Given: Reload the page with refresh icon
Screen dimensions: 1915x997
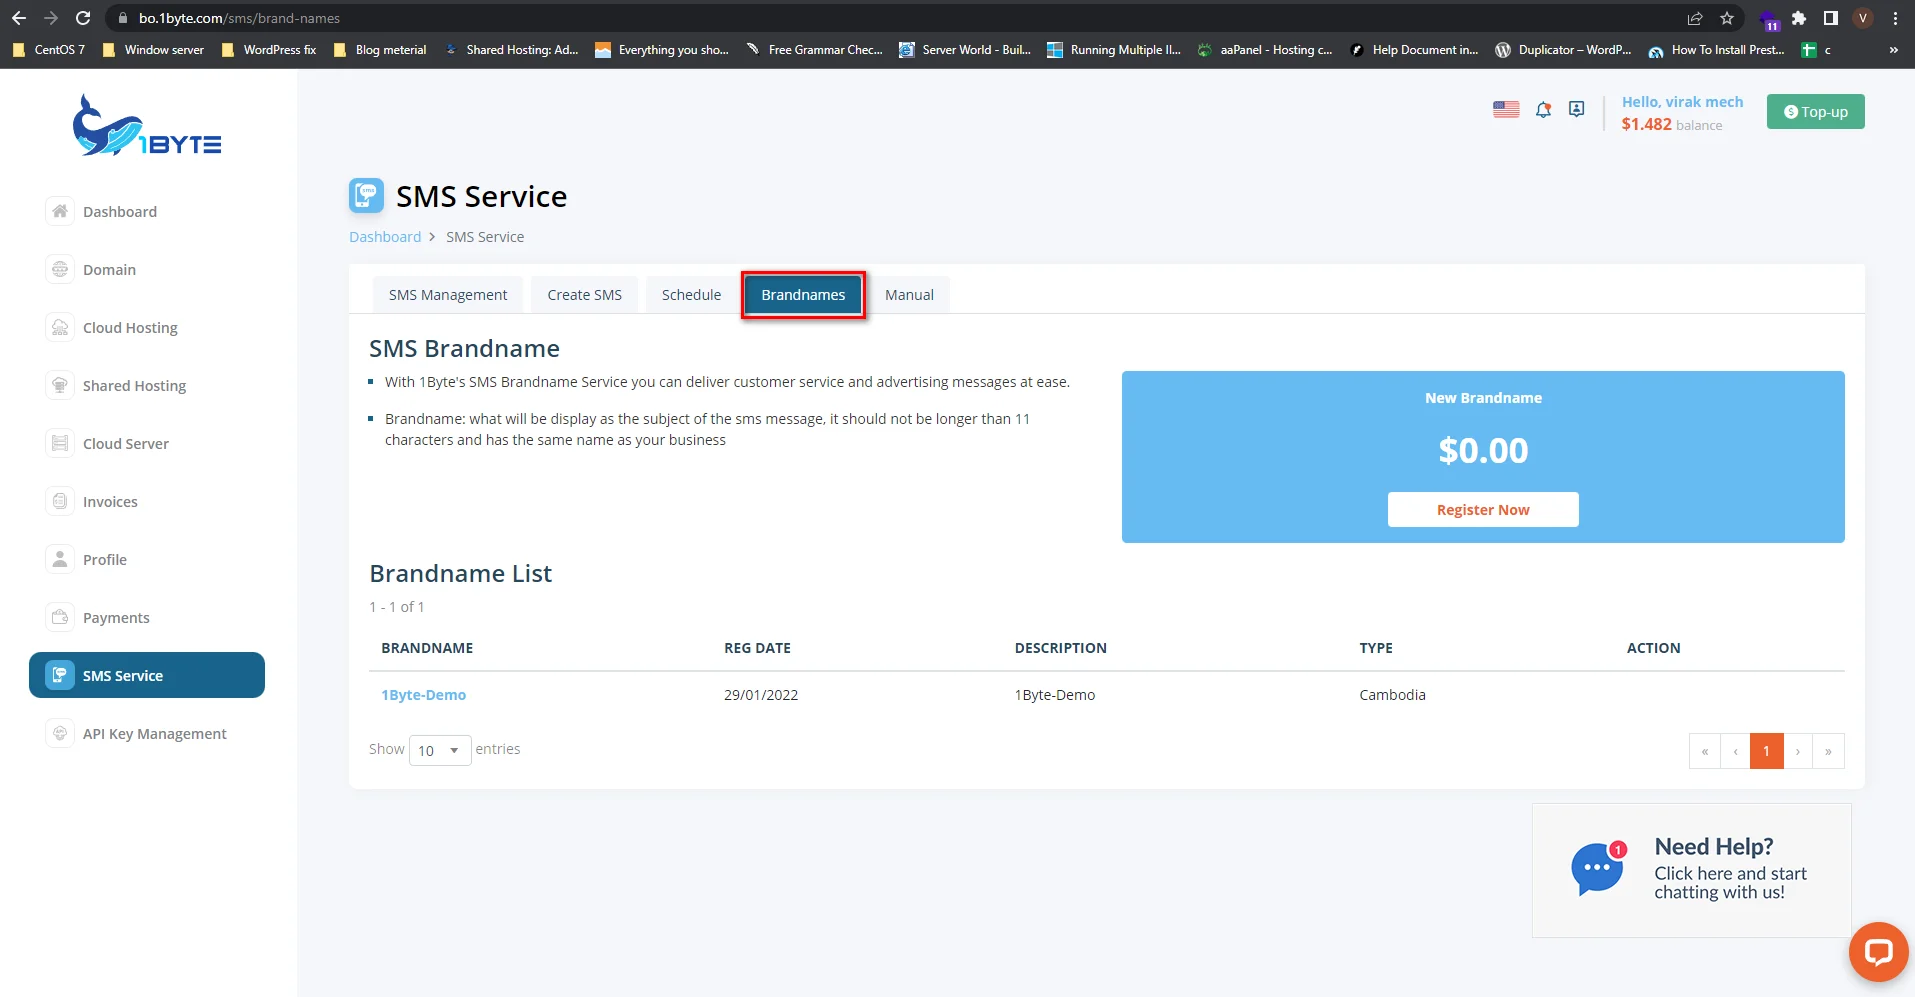Looking at the screenshot, I should pyautogui.click(x=83, y=18).
